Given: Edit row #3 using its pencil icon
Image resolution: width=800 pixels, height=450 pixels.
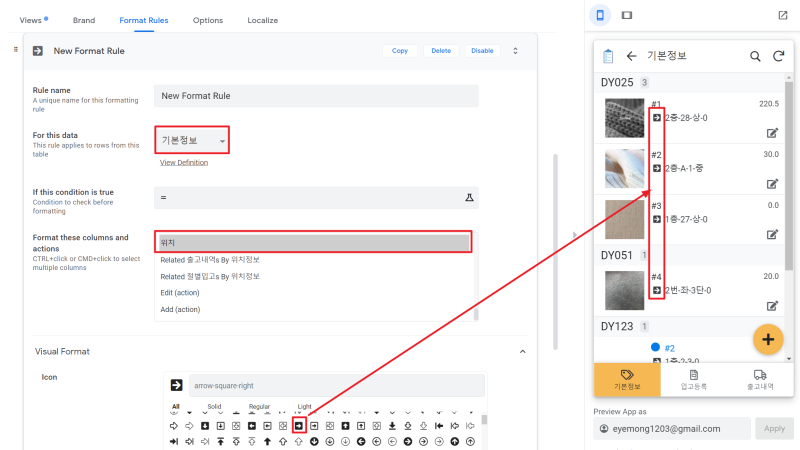Looking at the screenshot, I should (772, 235).
